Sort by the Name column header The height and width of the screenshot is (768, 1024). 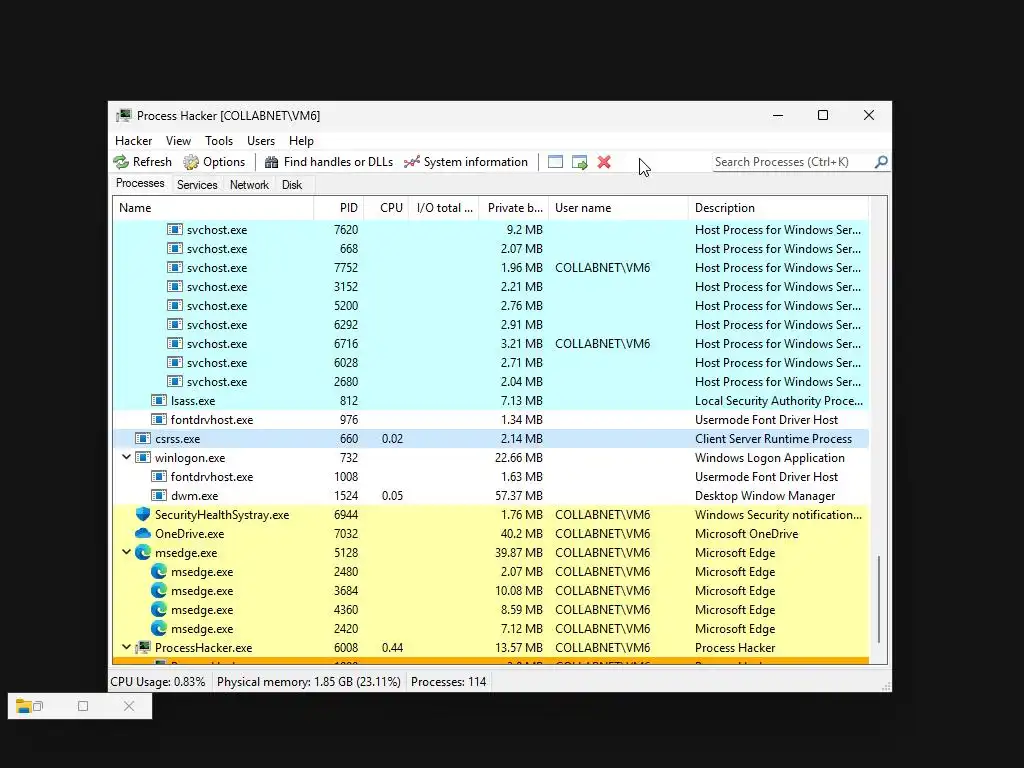pos(213,208)
